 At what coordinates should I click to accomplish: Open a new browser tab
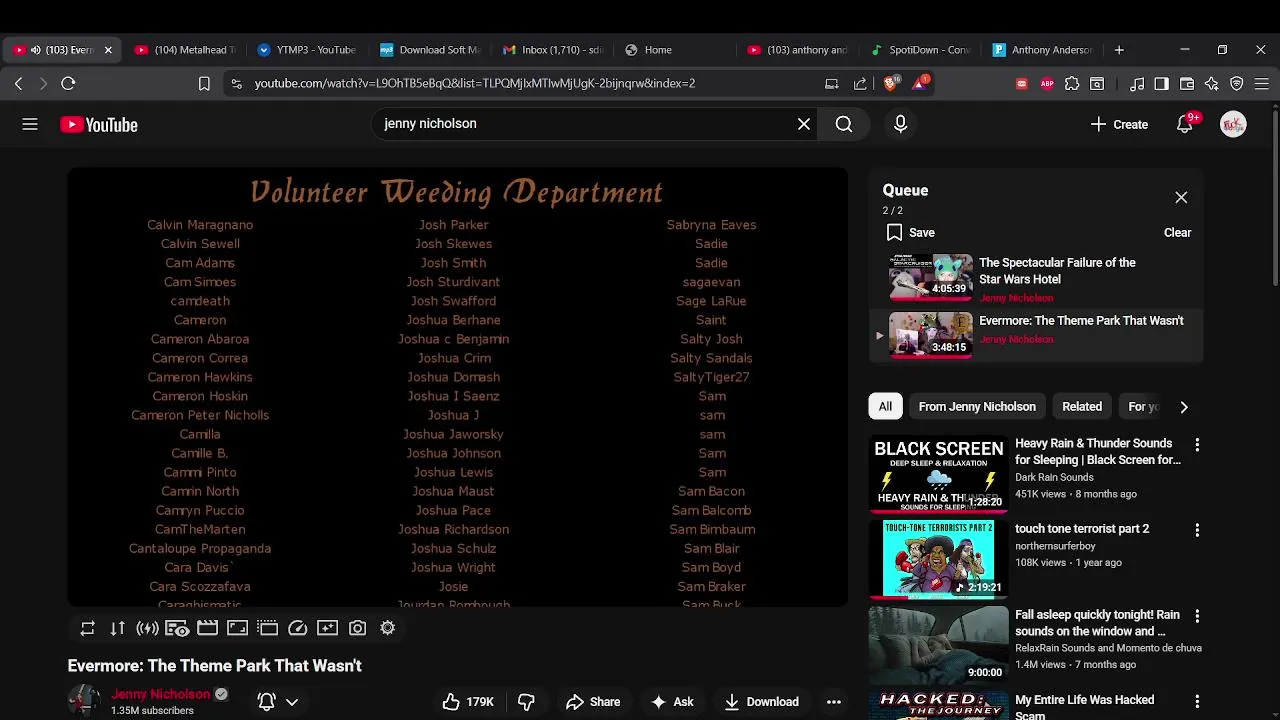click(1119, 50)
